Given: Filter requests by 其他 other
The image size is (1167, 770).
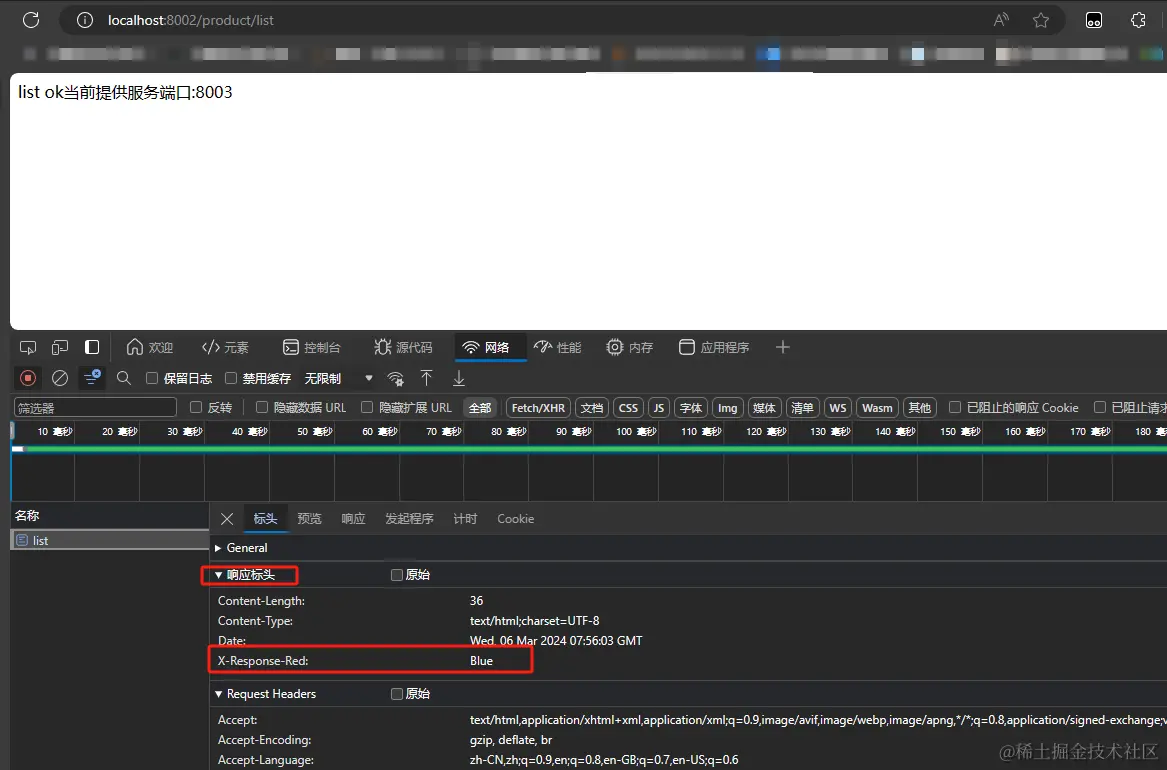Looking at the screenshot, I should tap(919, 408).
